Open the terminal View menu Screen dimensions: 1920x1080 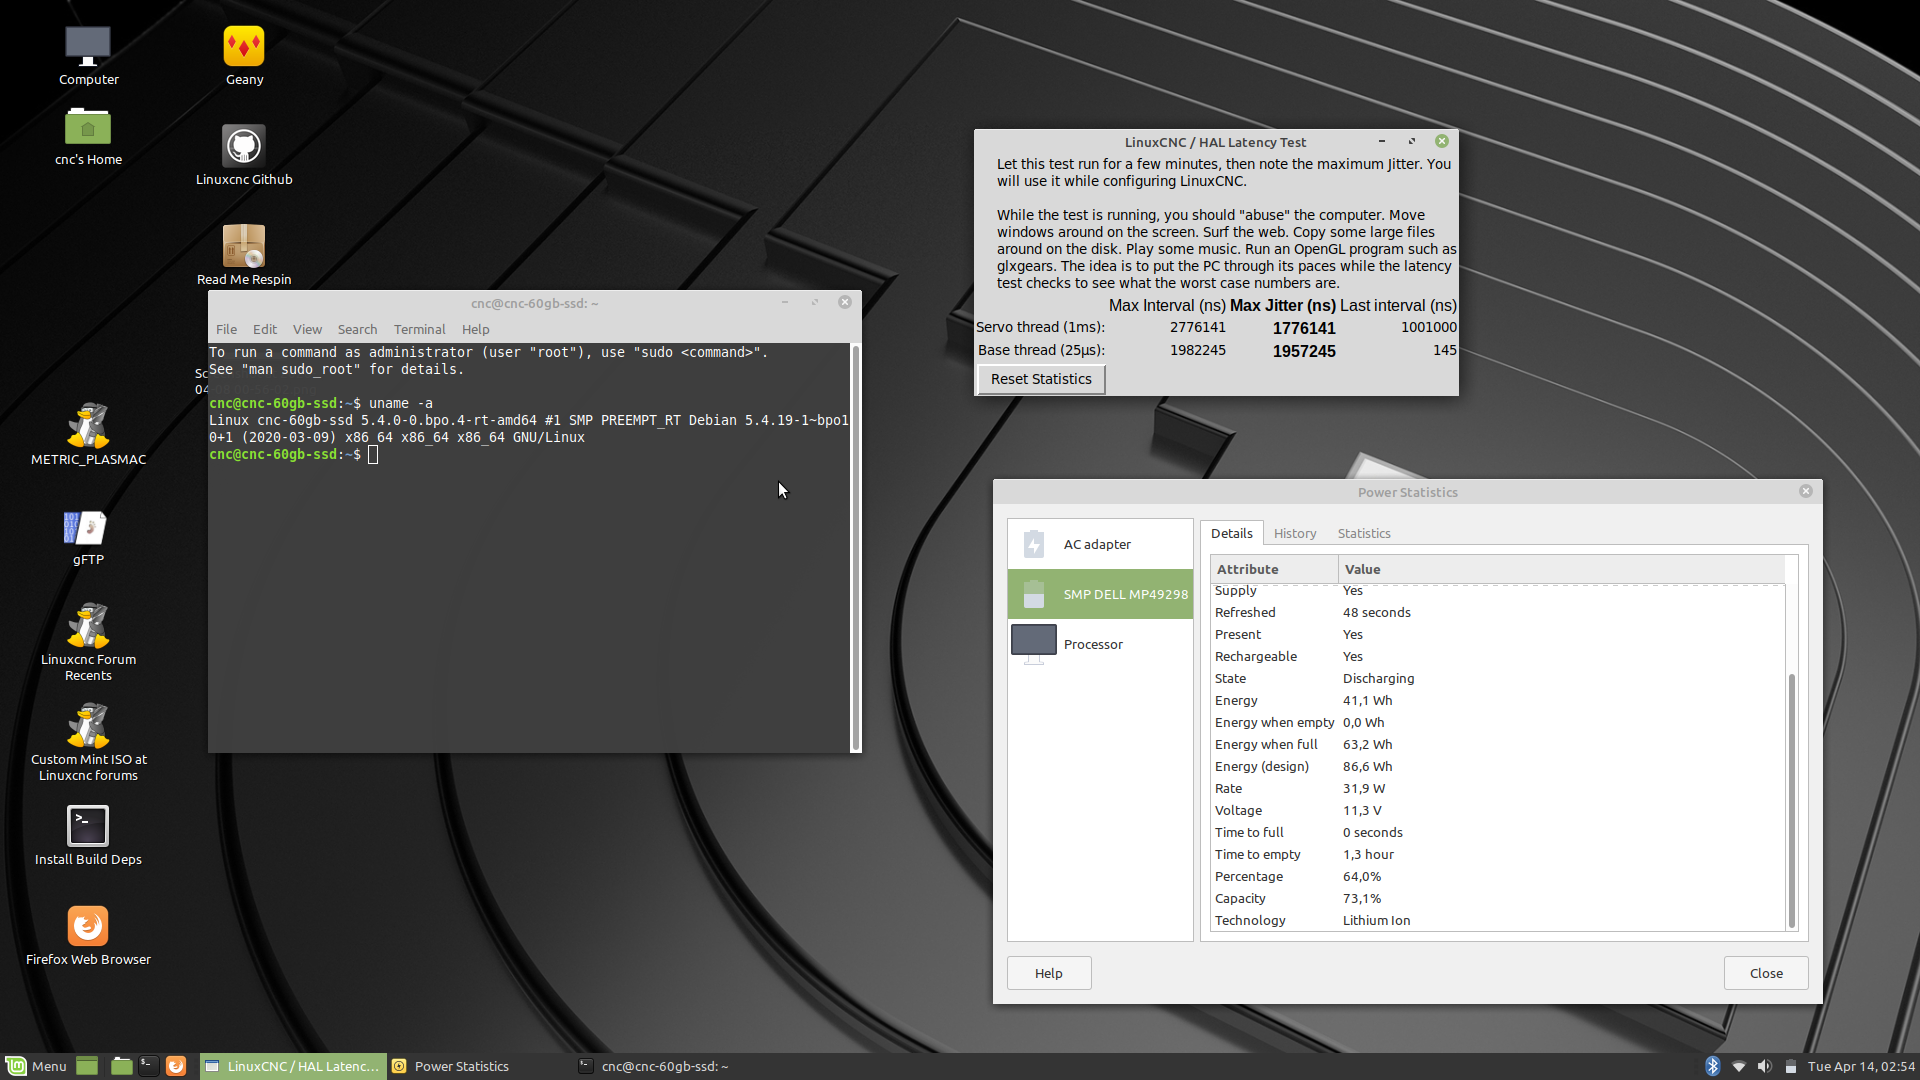307,329
